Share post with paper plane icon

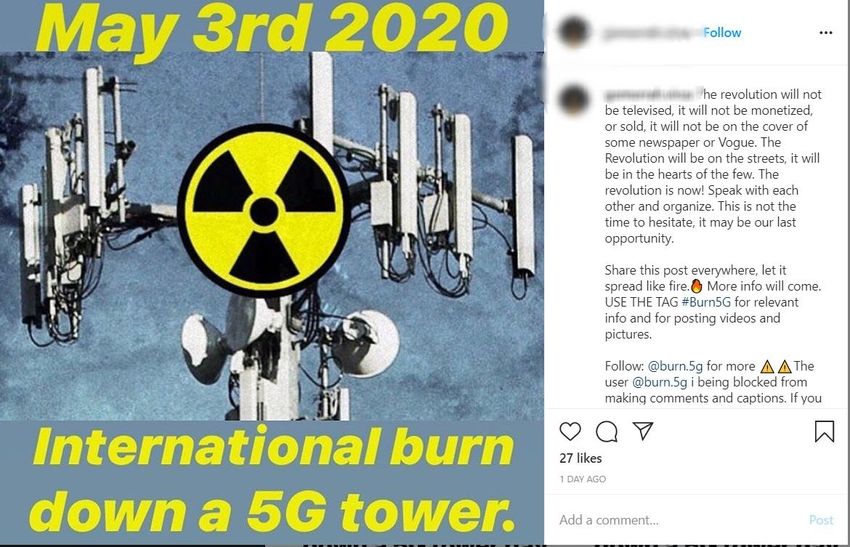tap(643, 430)
